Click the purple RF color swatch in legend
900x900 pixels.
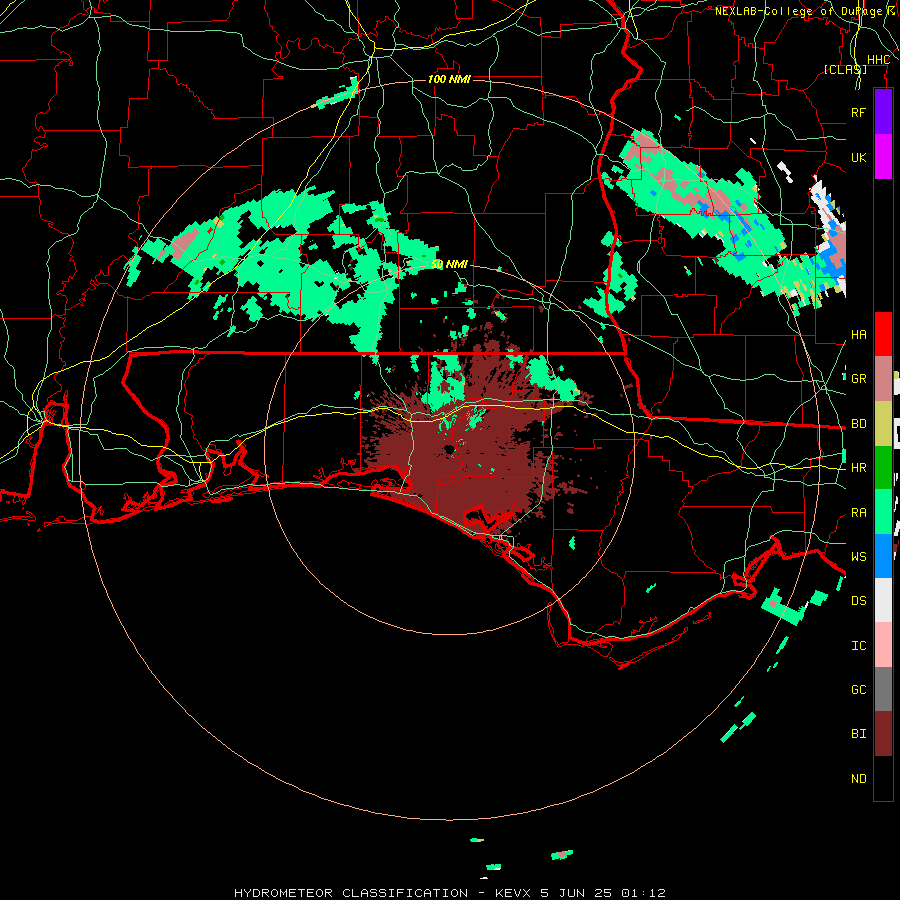(883, 112)
